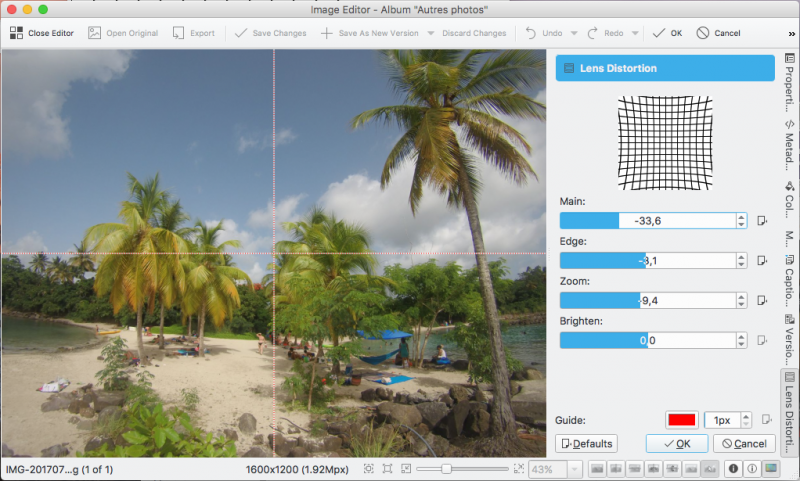The height and width of the screenshot is (481, 800).
Task: Select the fourth preview mode icon
Action: [654, 469]
